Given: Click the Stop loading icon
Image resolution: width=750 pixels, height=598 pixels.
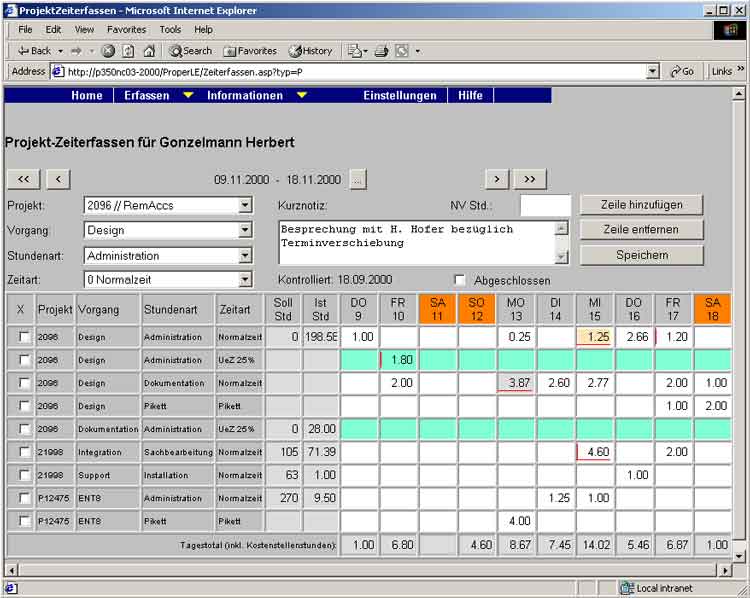Looking at the screenshot, I should (109, 51).
